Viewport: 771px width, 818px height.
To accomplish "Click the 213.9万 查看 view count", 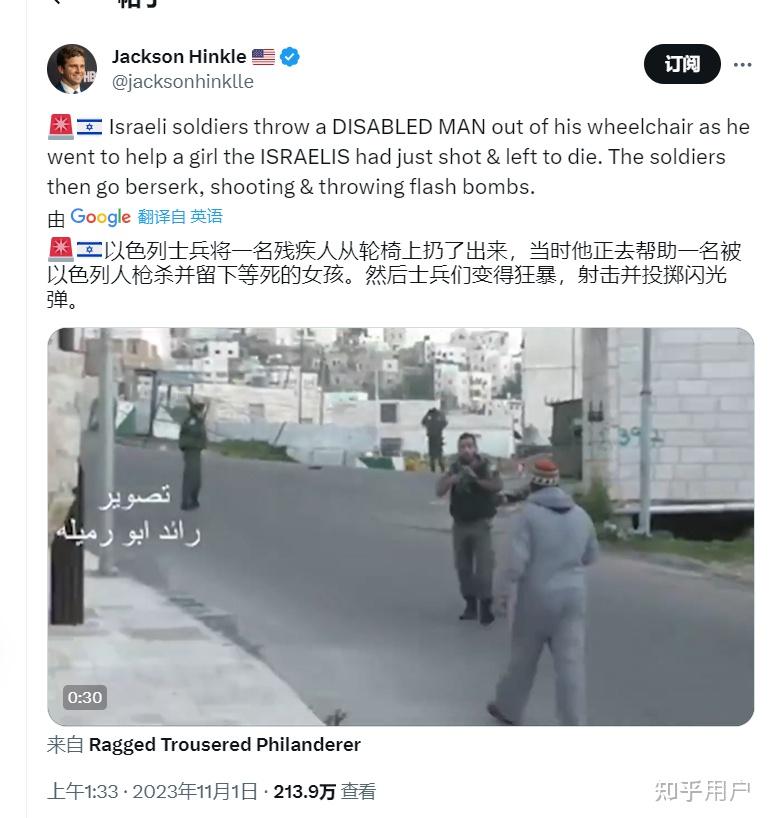I will point(324,791).
